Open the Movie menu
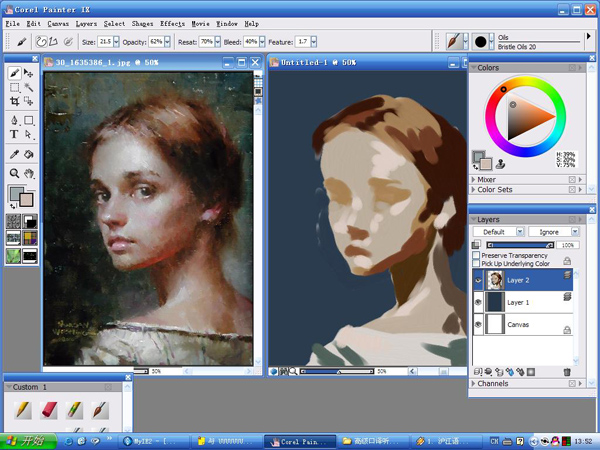 (201, 24)
